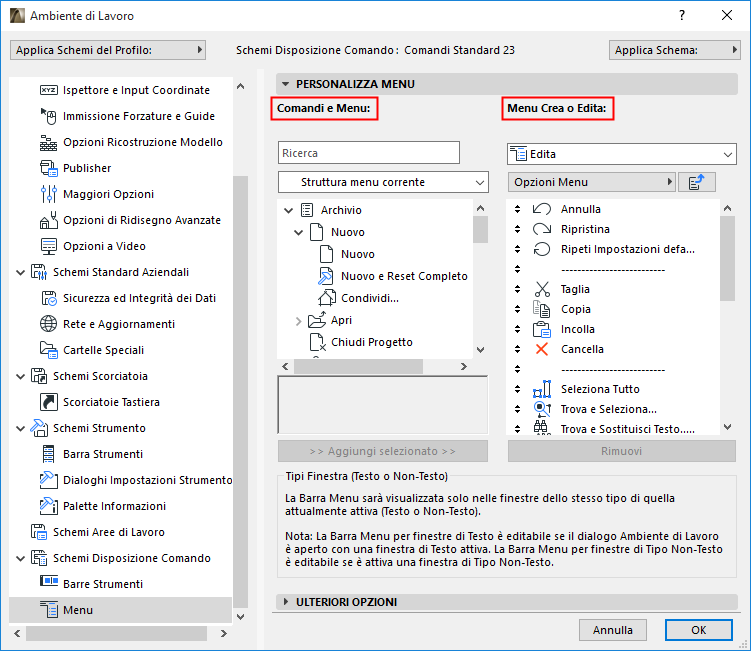
Task: Expand the ULTERIORI OPZIONI section
Action: tap(286, 602)
